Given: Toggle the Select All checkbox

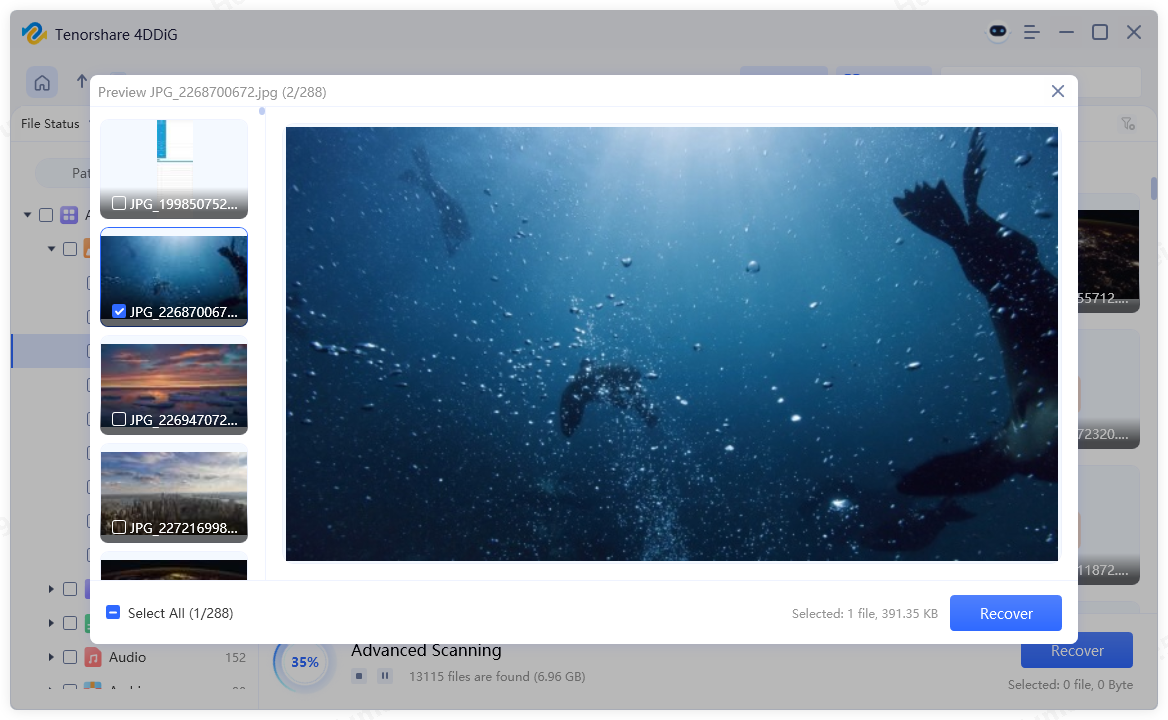Looking at the screenshot, I should (113, 612).
